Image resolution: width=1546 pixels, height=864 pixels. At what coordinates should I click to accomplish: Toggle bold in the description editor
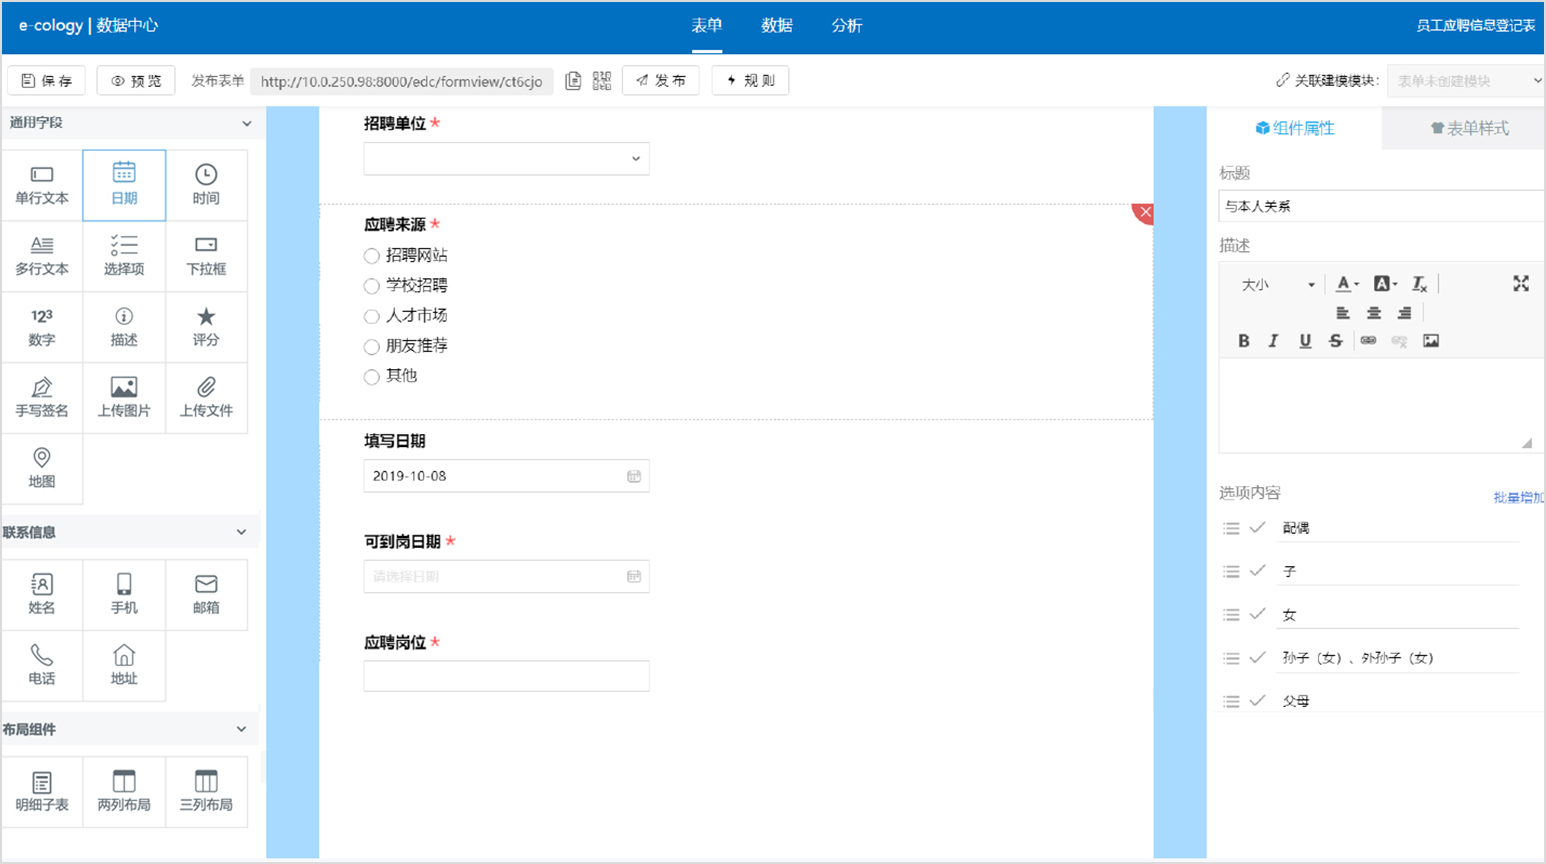click(1243, 341)
